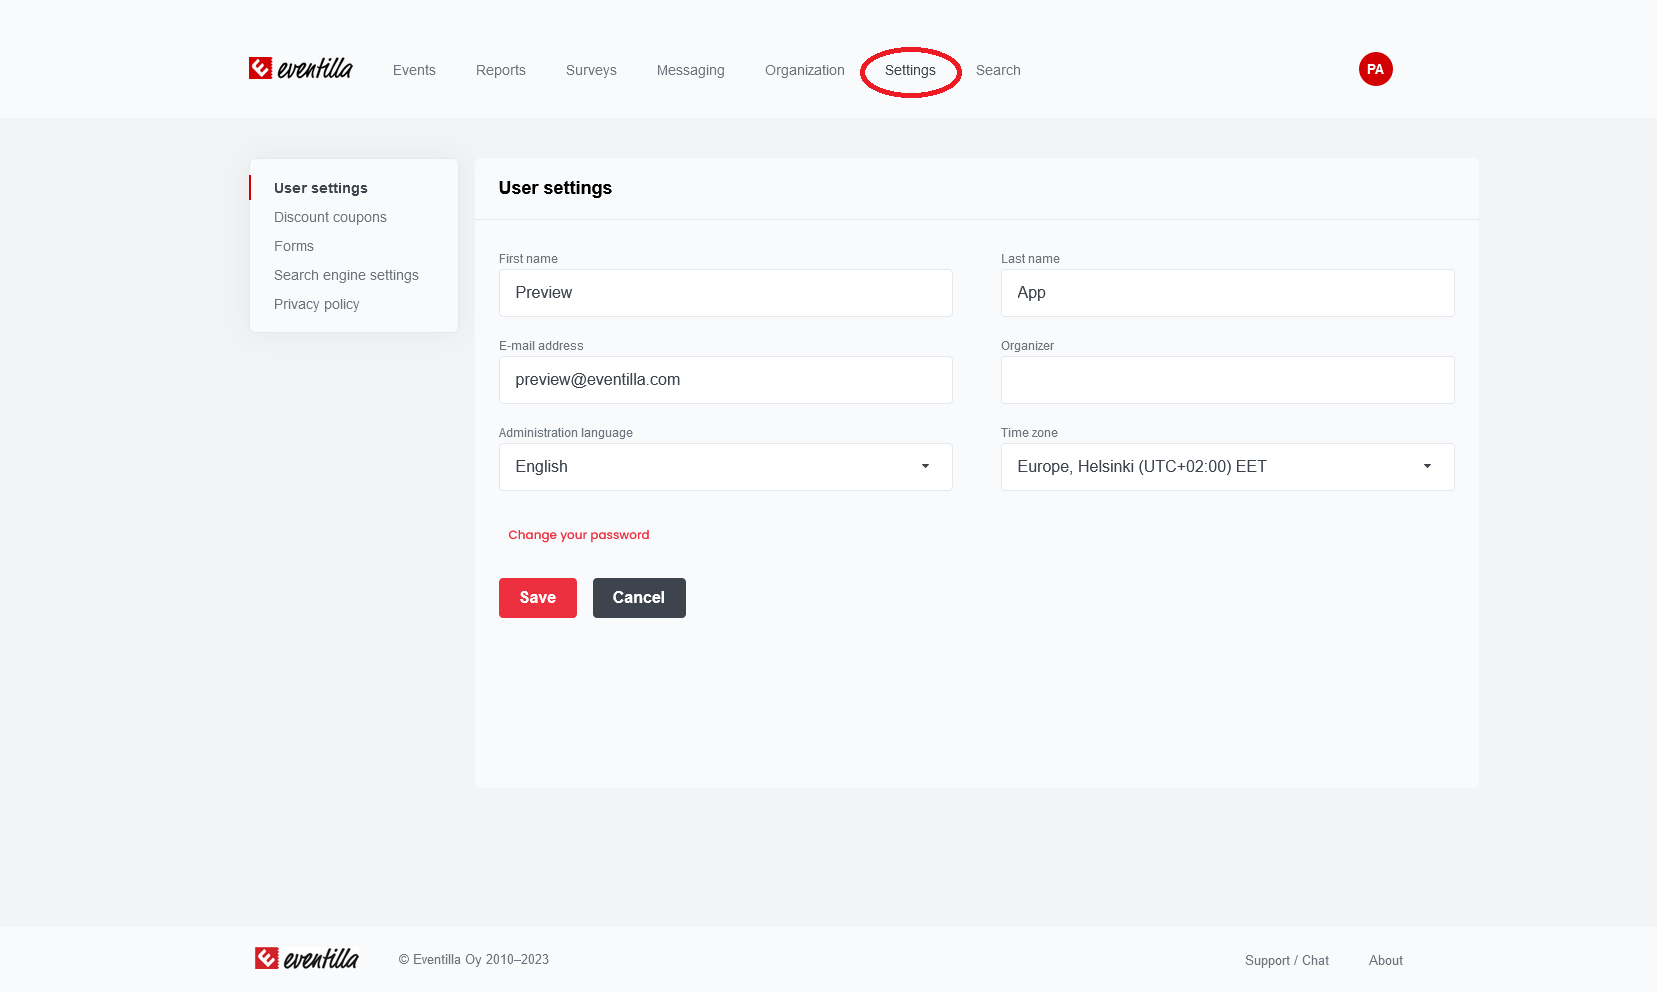
Task: Go to Forms in sidebar
Action: [x=294, y=246]
